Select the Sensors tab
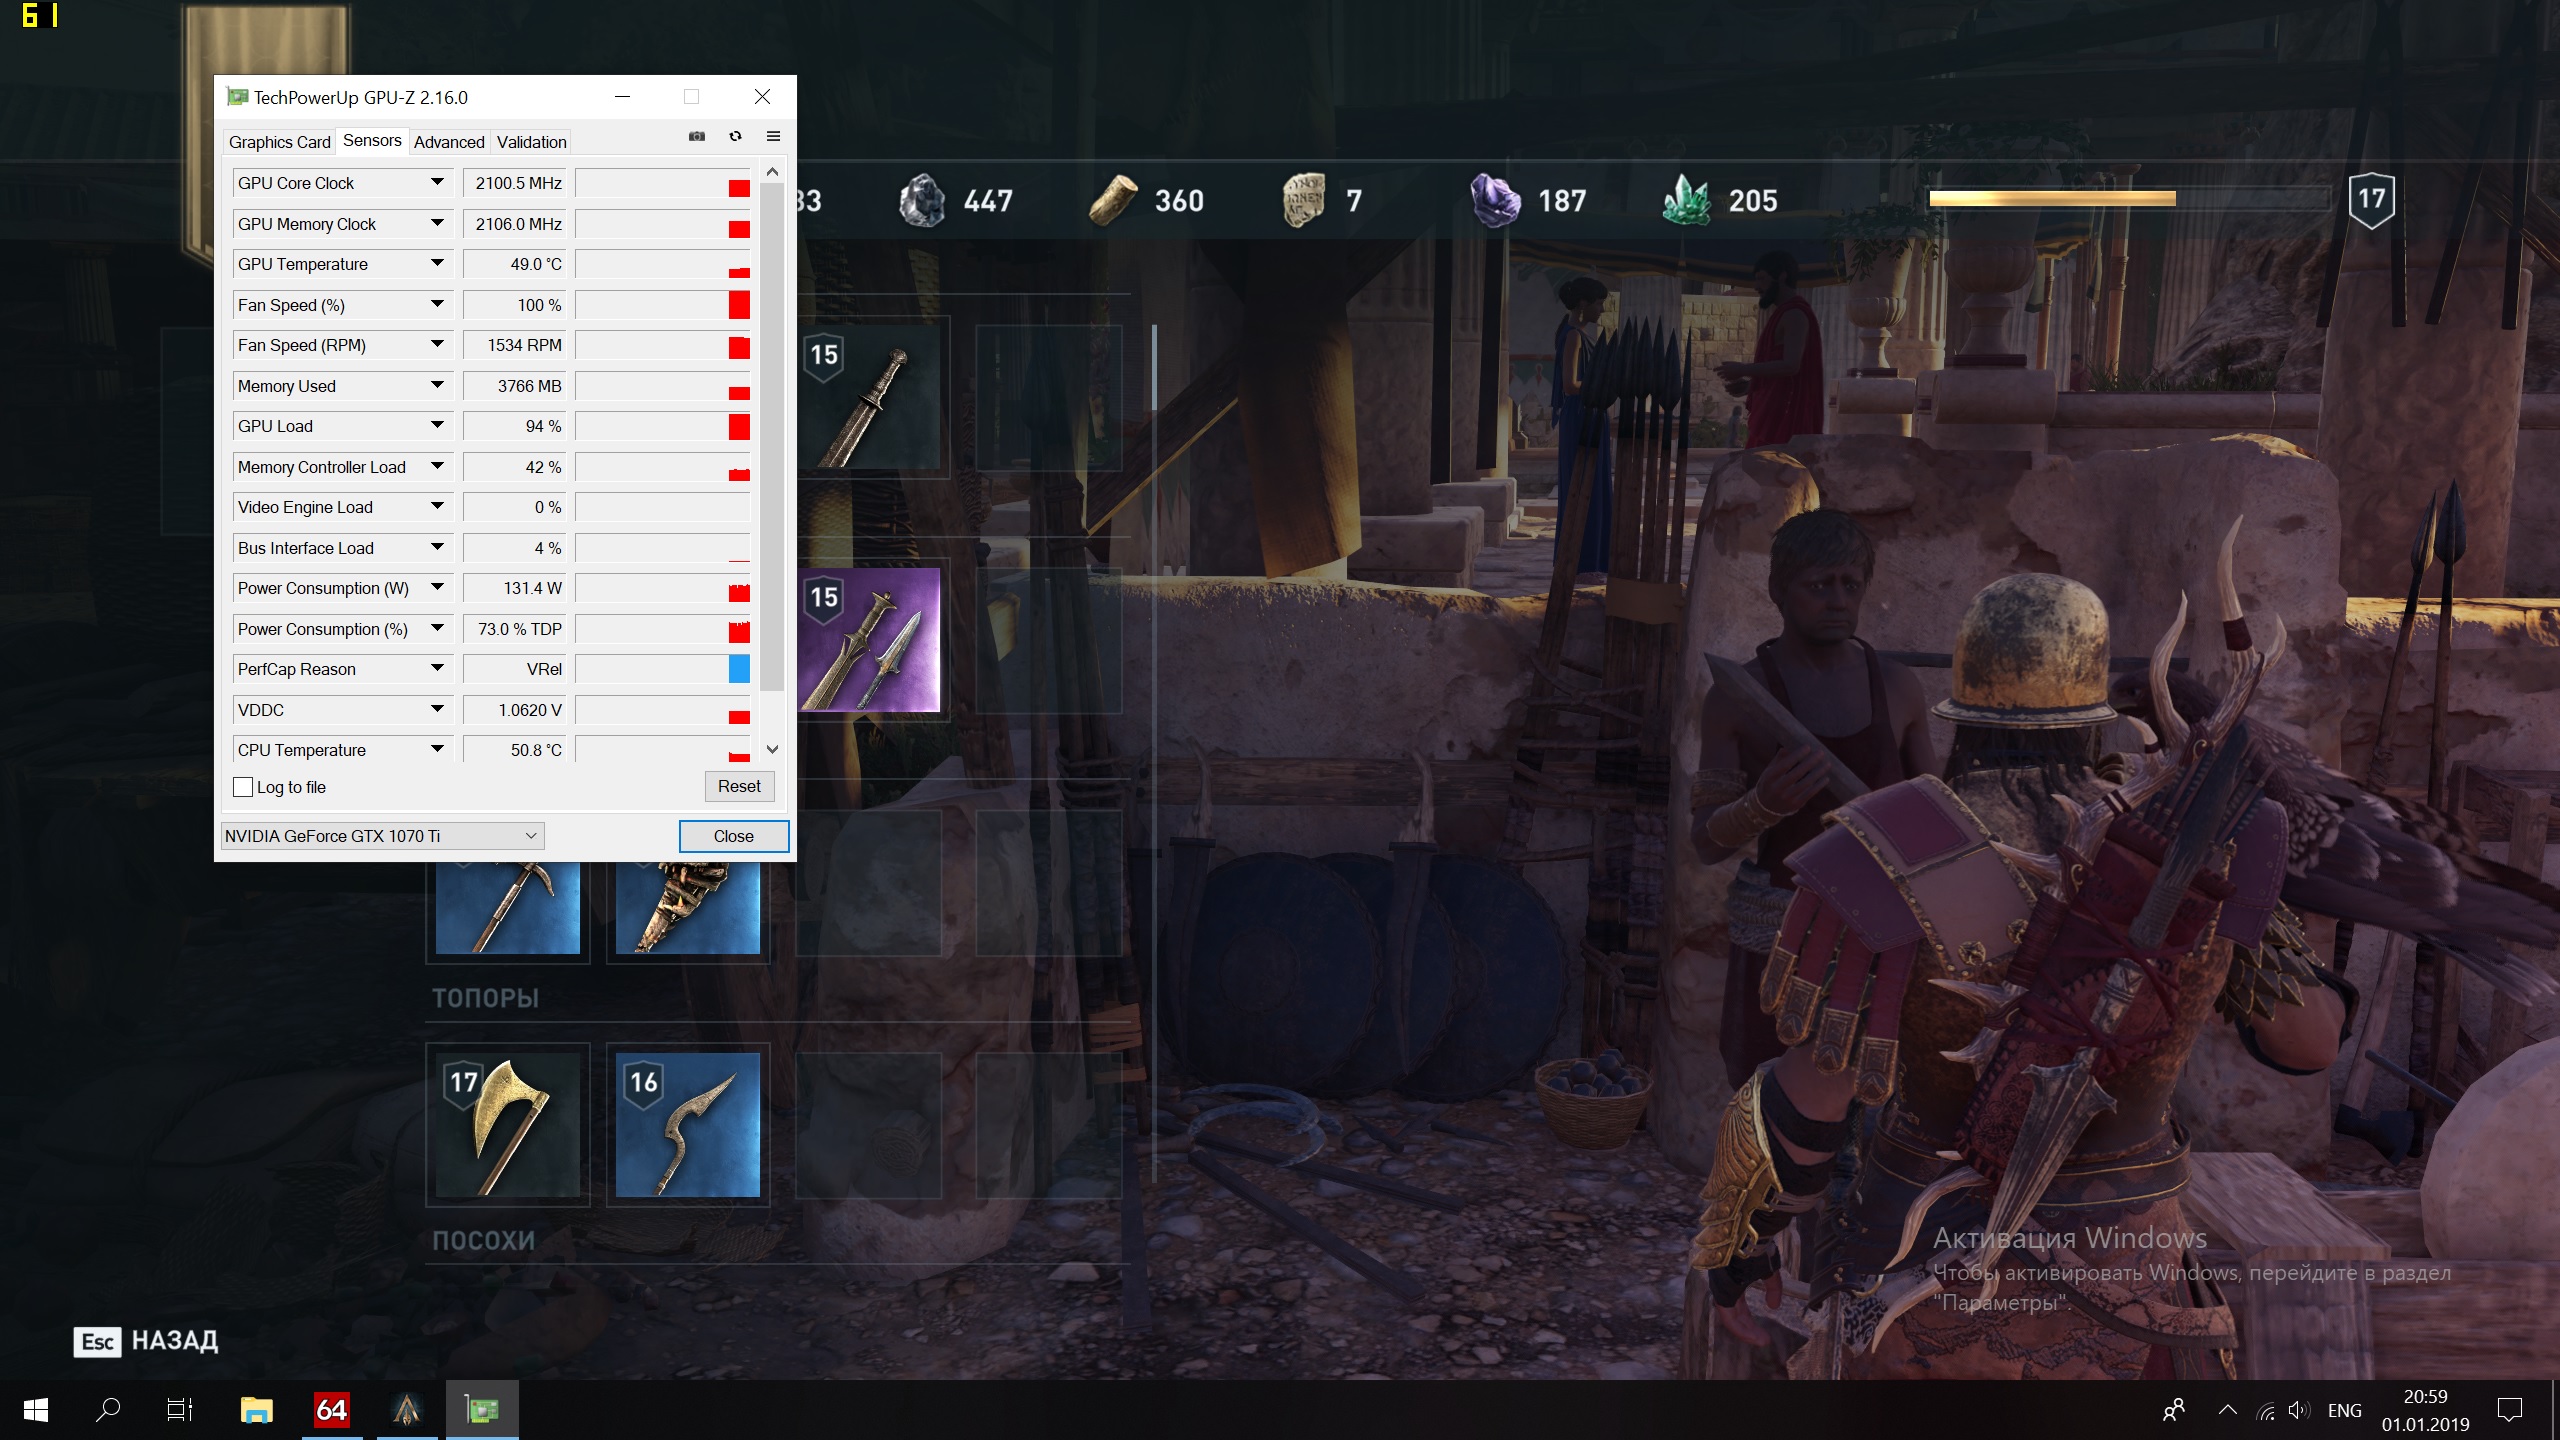2560x1440 pixels. coord(372,141)
